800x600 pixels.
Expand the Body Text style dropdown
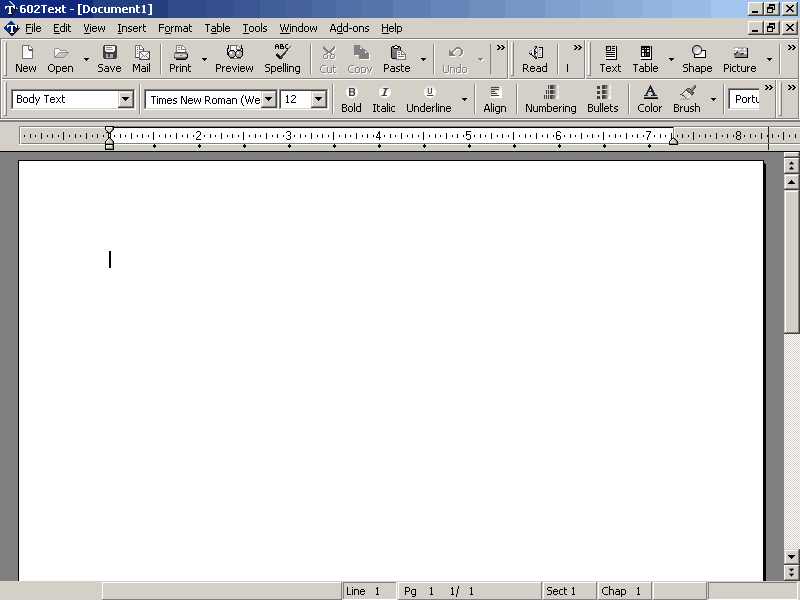[126, 99]
